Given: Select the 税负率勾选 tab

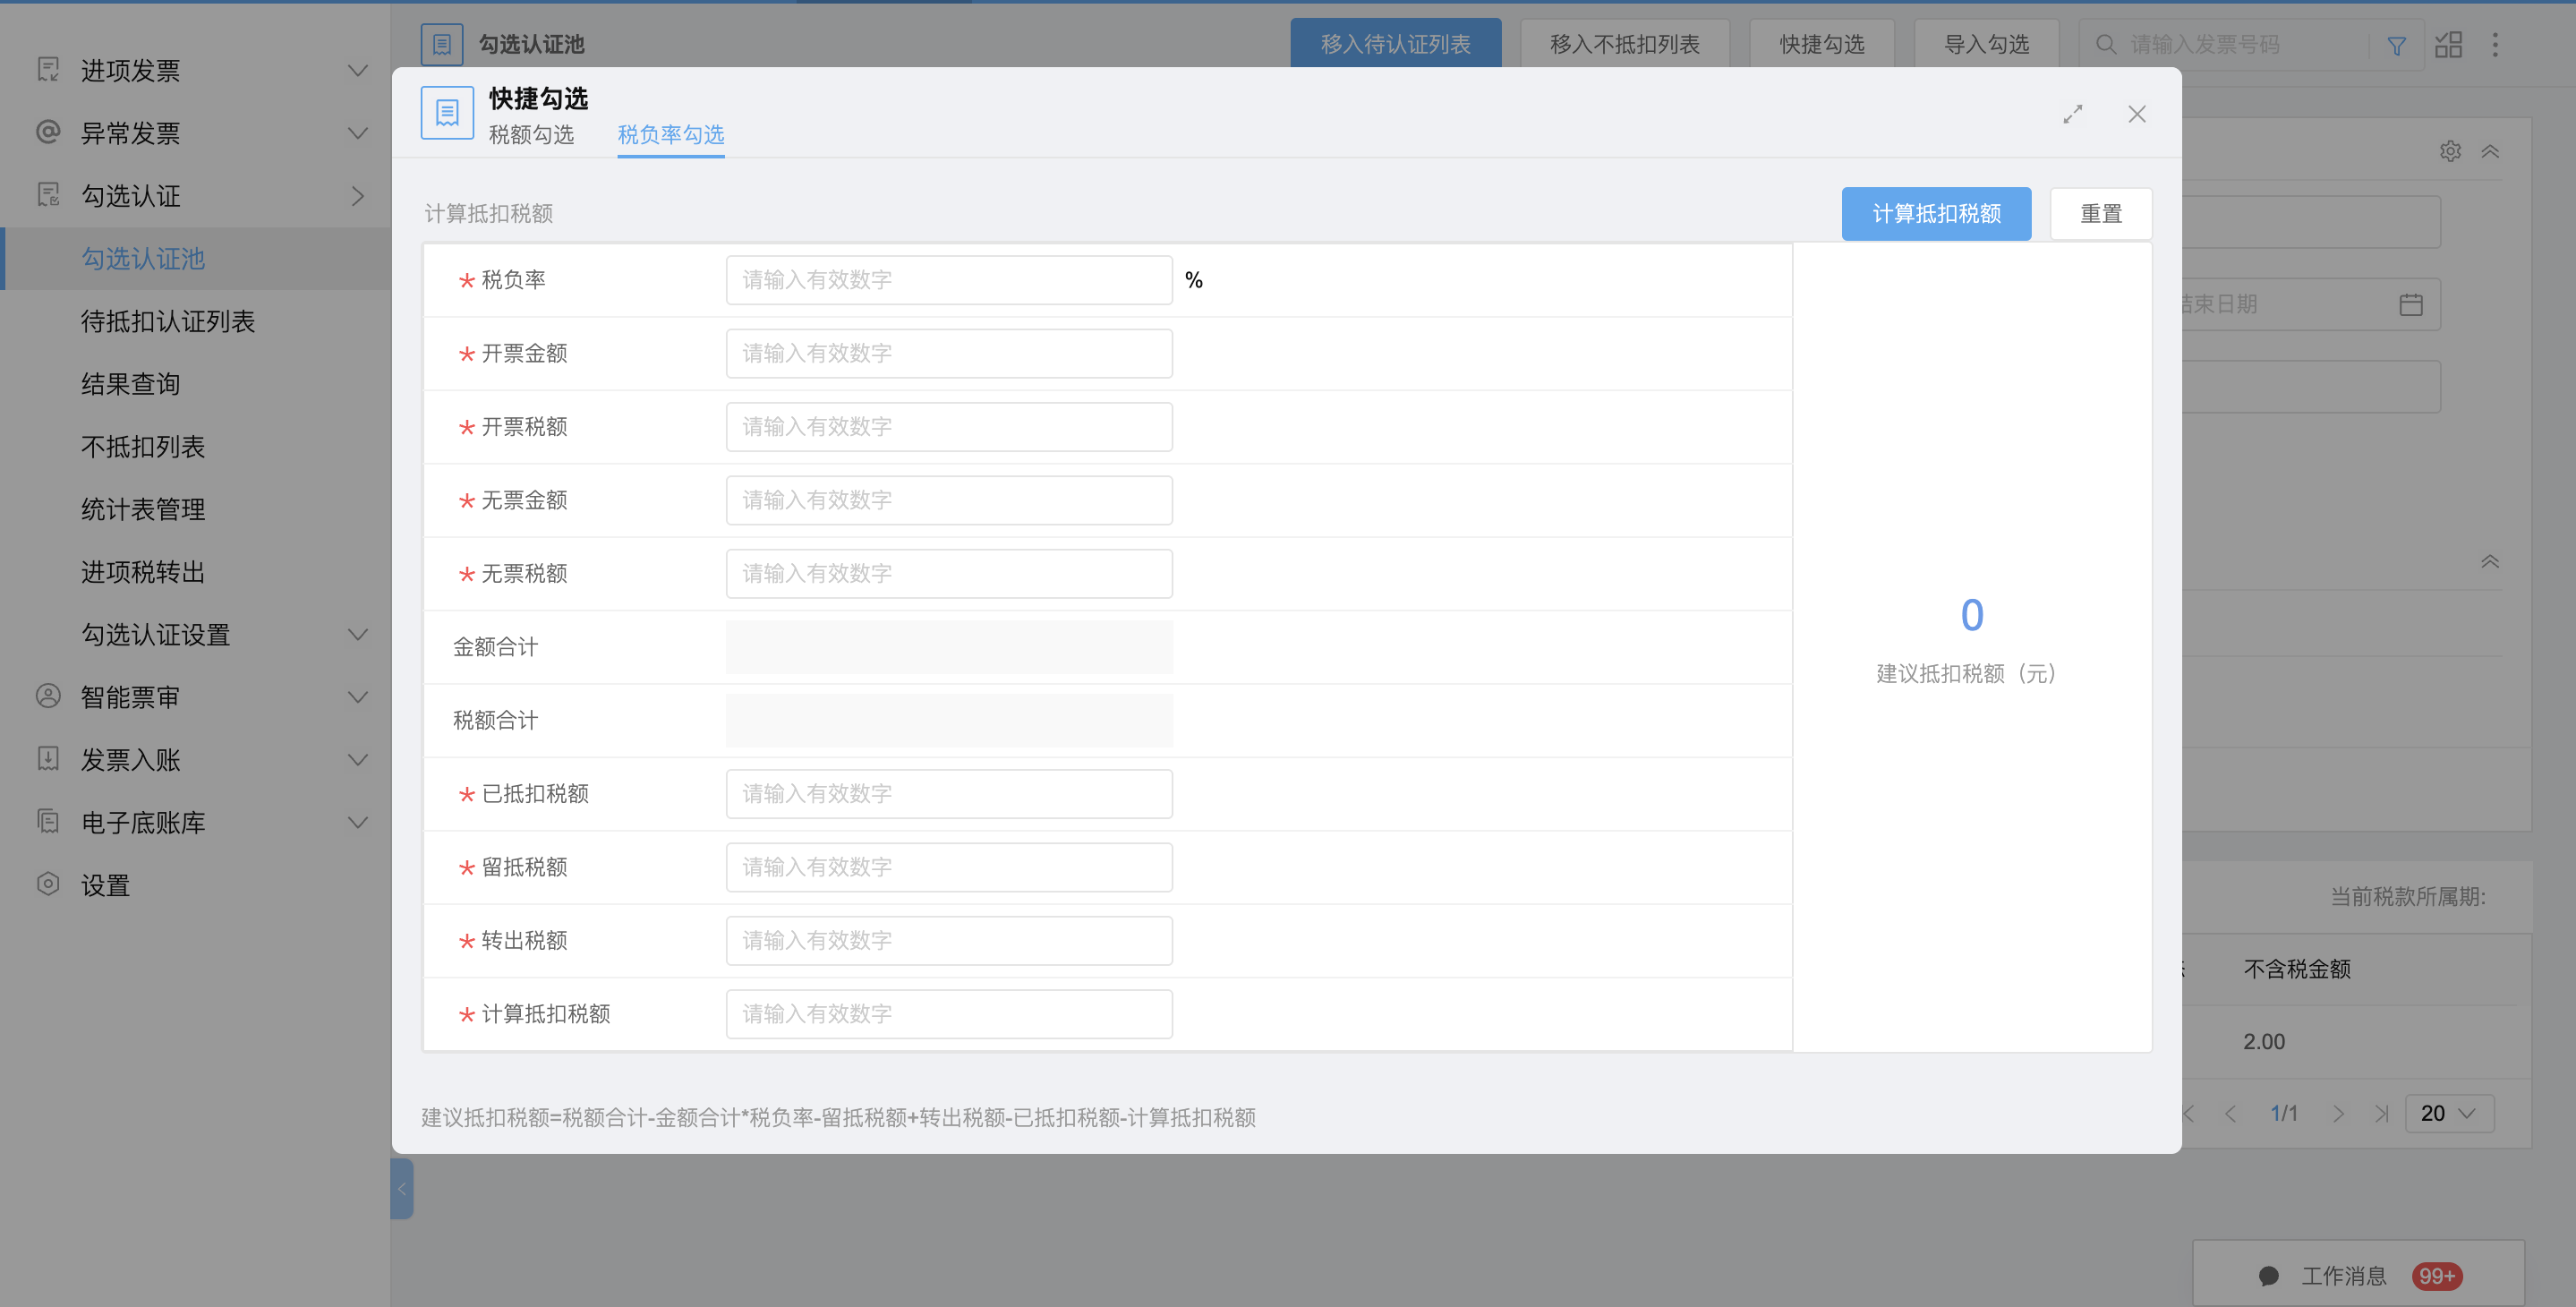Looking at the screenshot, I should coord(670,134).
